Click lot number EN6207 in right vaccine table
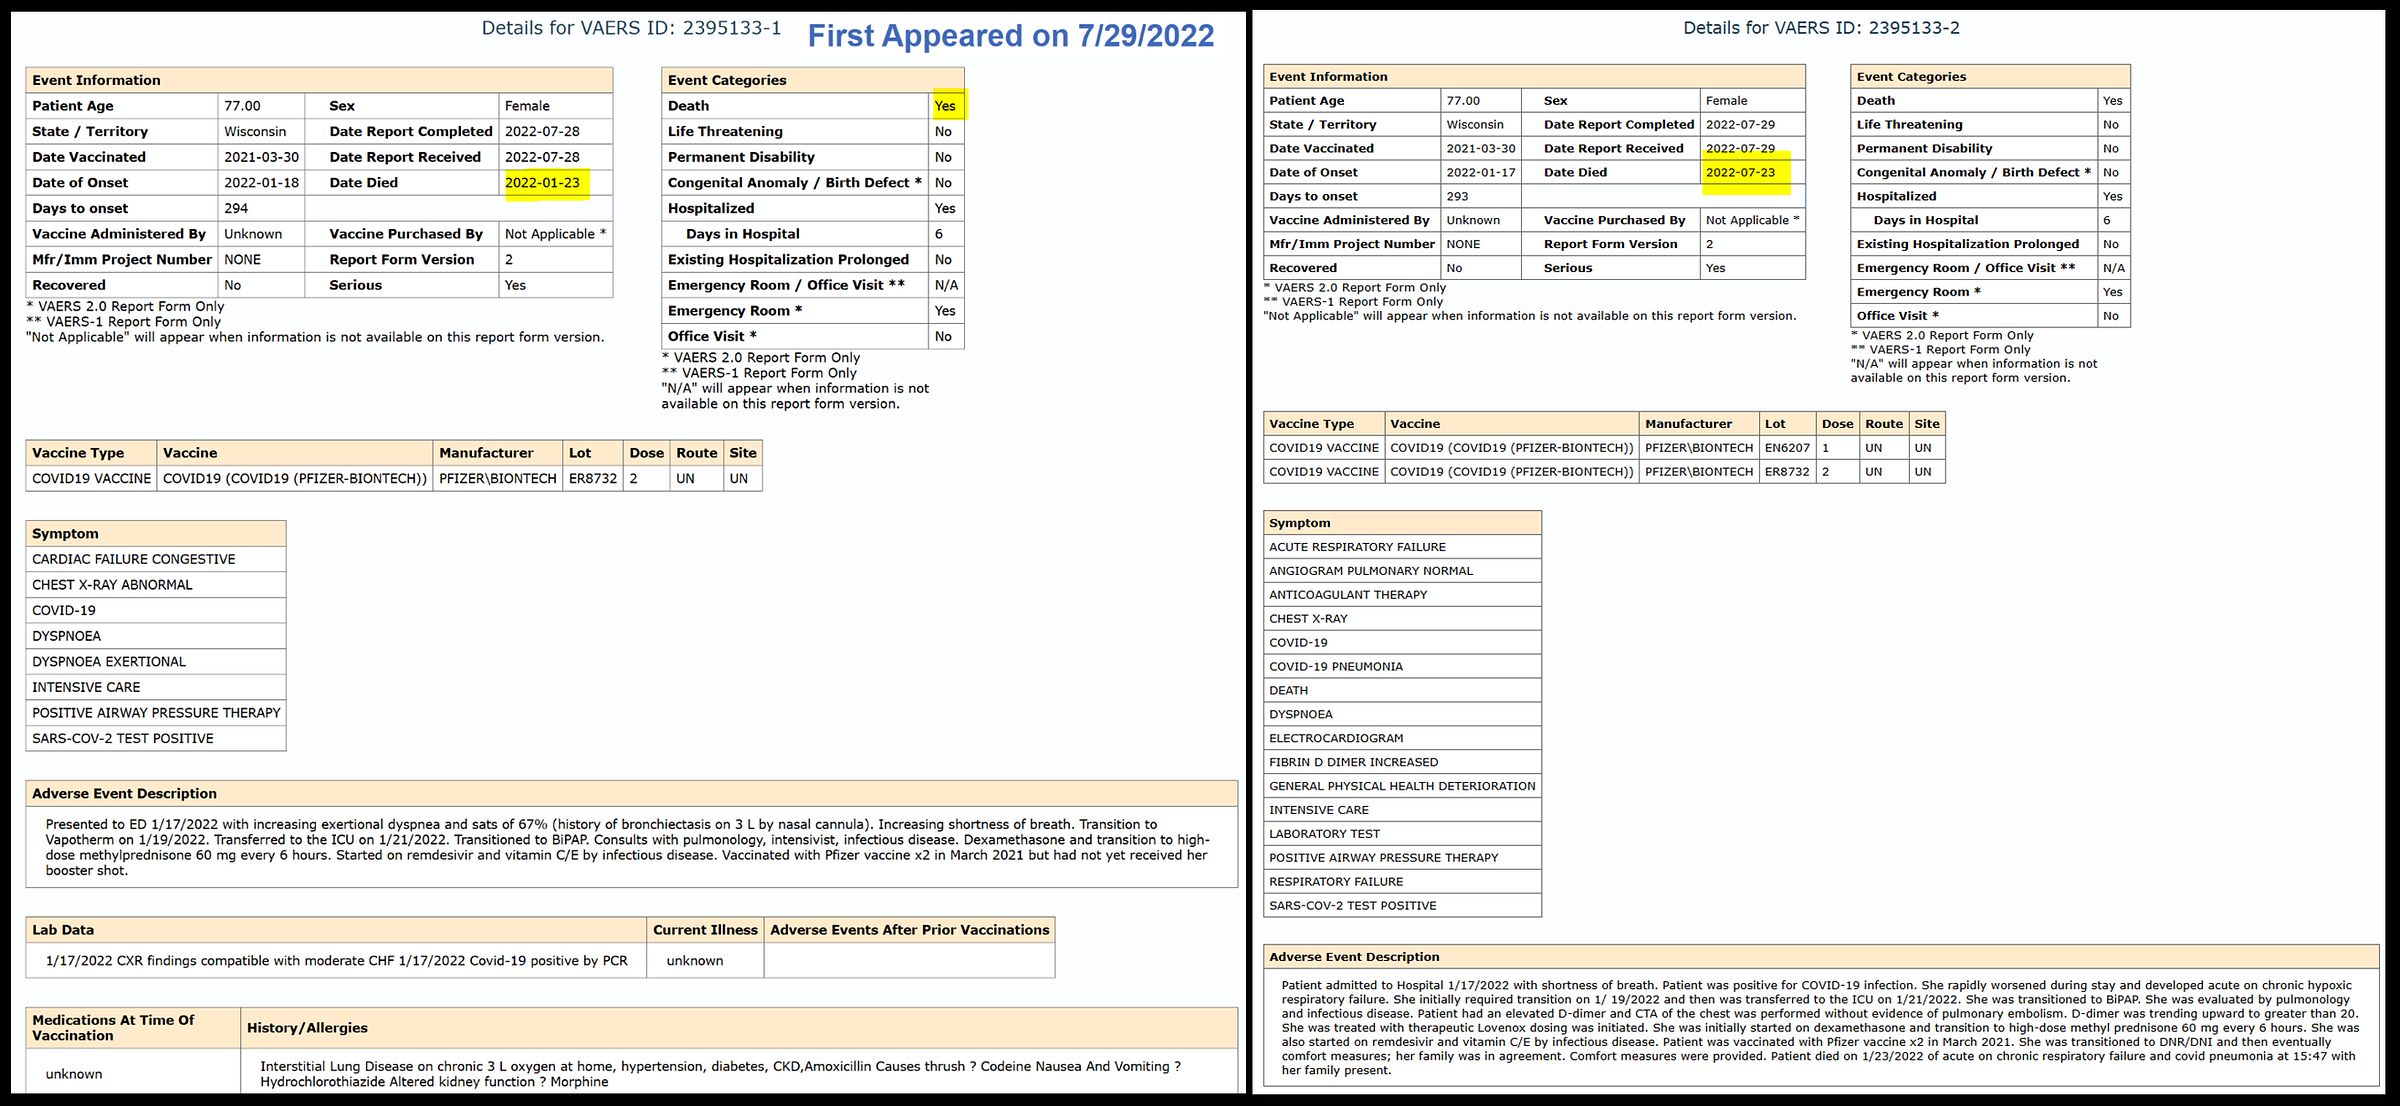The width and height of the screenshot is (2400, 1106). (1787, 448)
